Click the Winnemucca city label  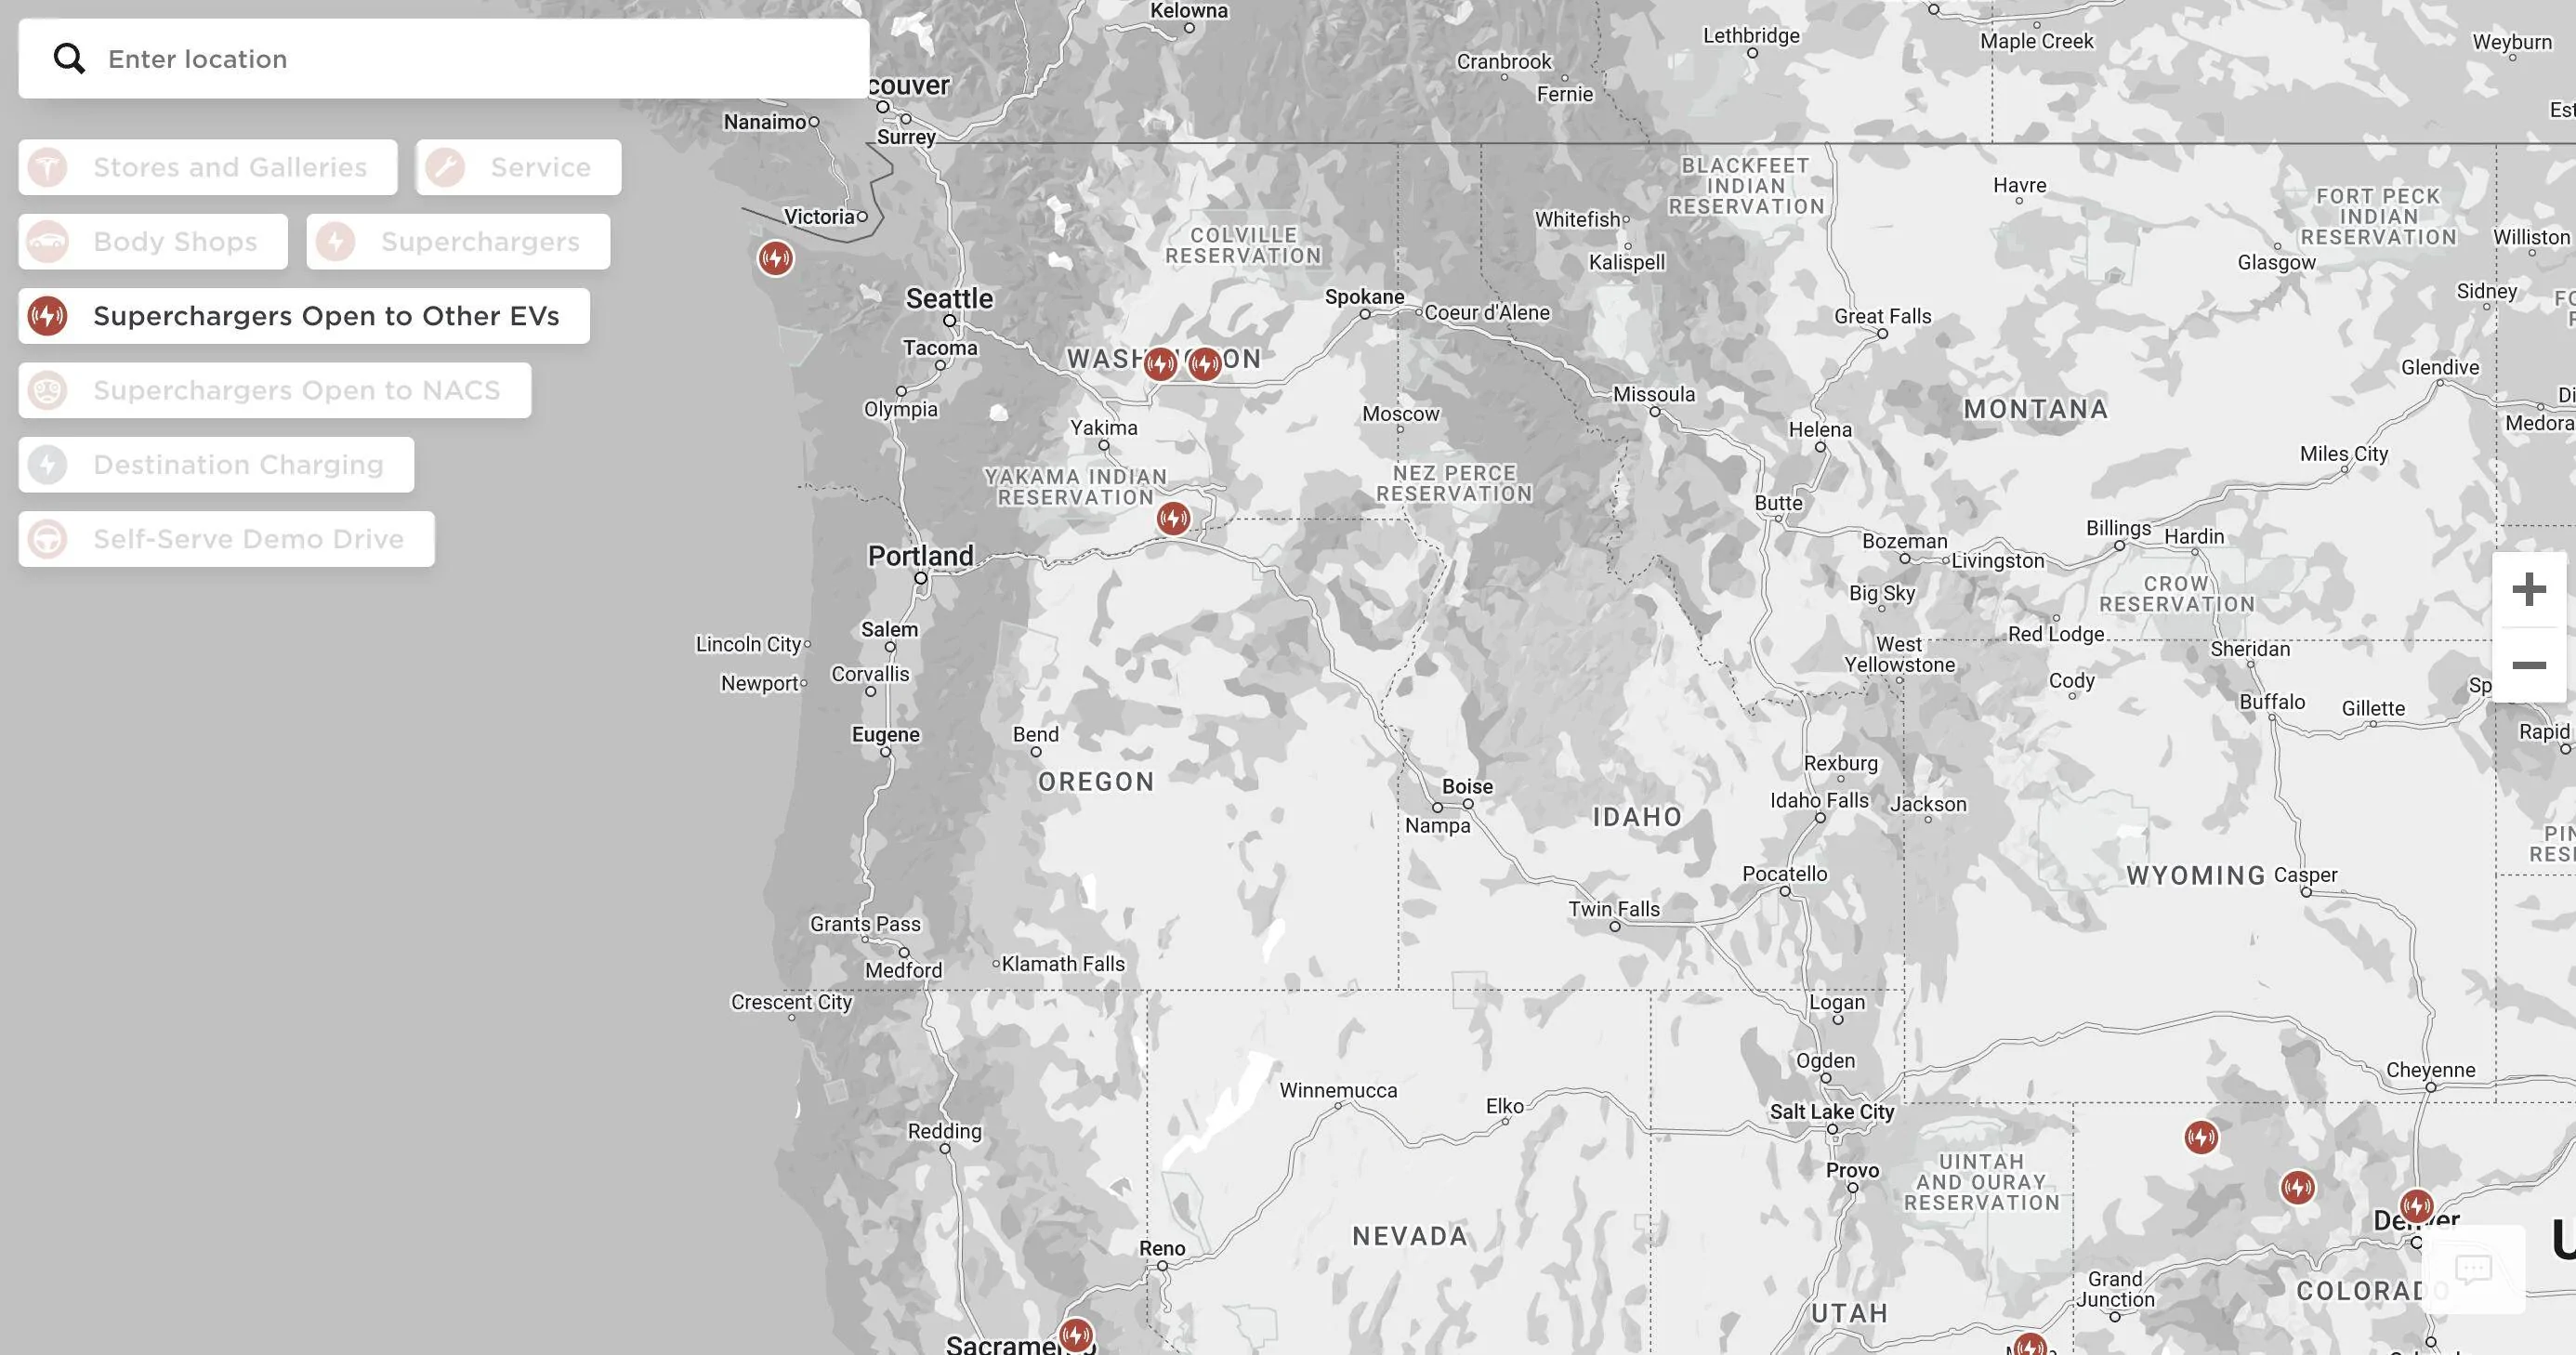1338,1090
